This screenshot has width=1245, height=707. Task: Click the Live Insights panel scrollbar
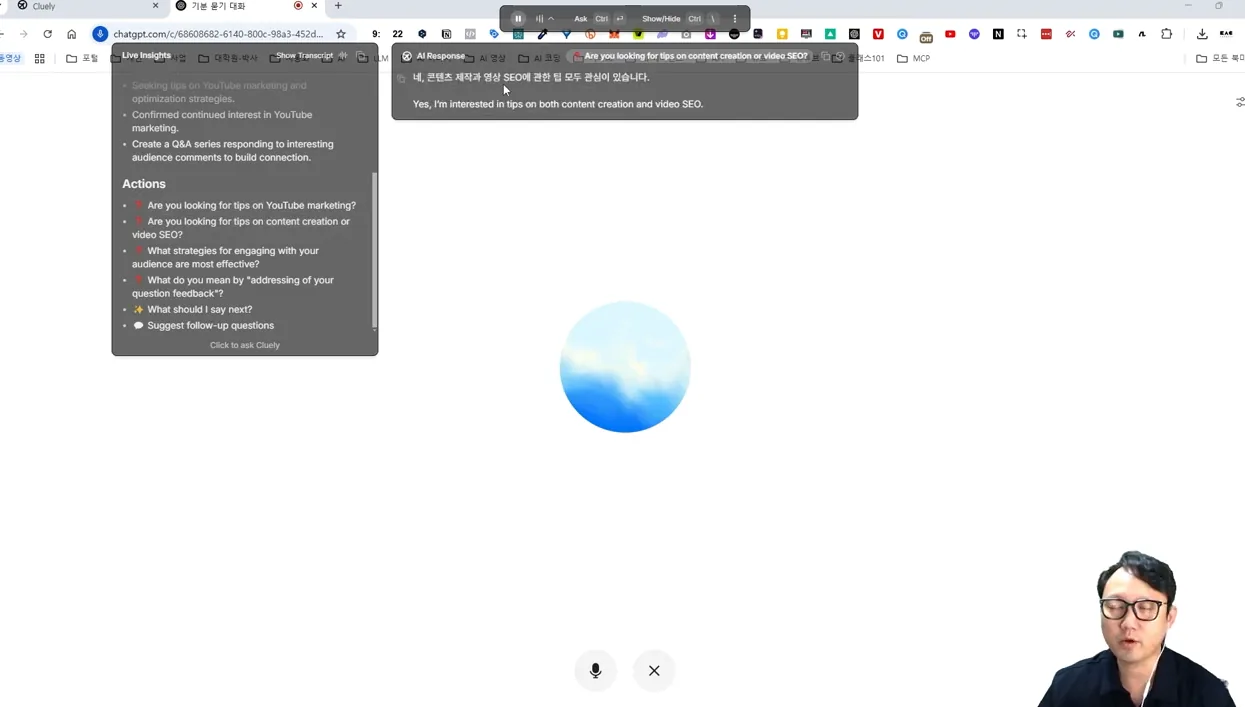click(x=375, y=250)
